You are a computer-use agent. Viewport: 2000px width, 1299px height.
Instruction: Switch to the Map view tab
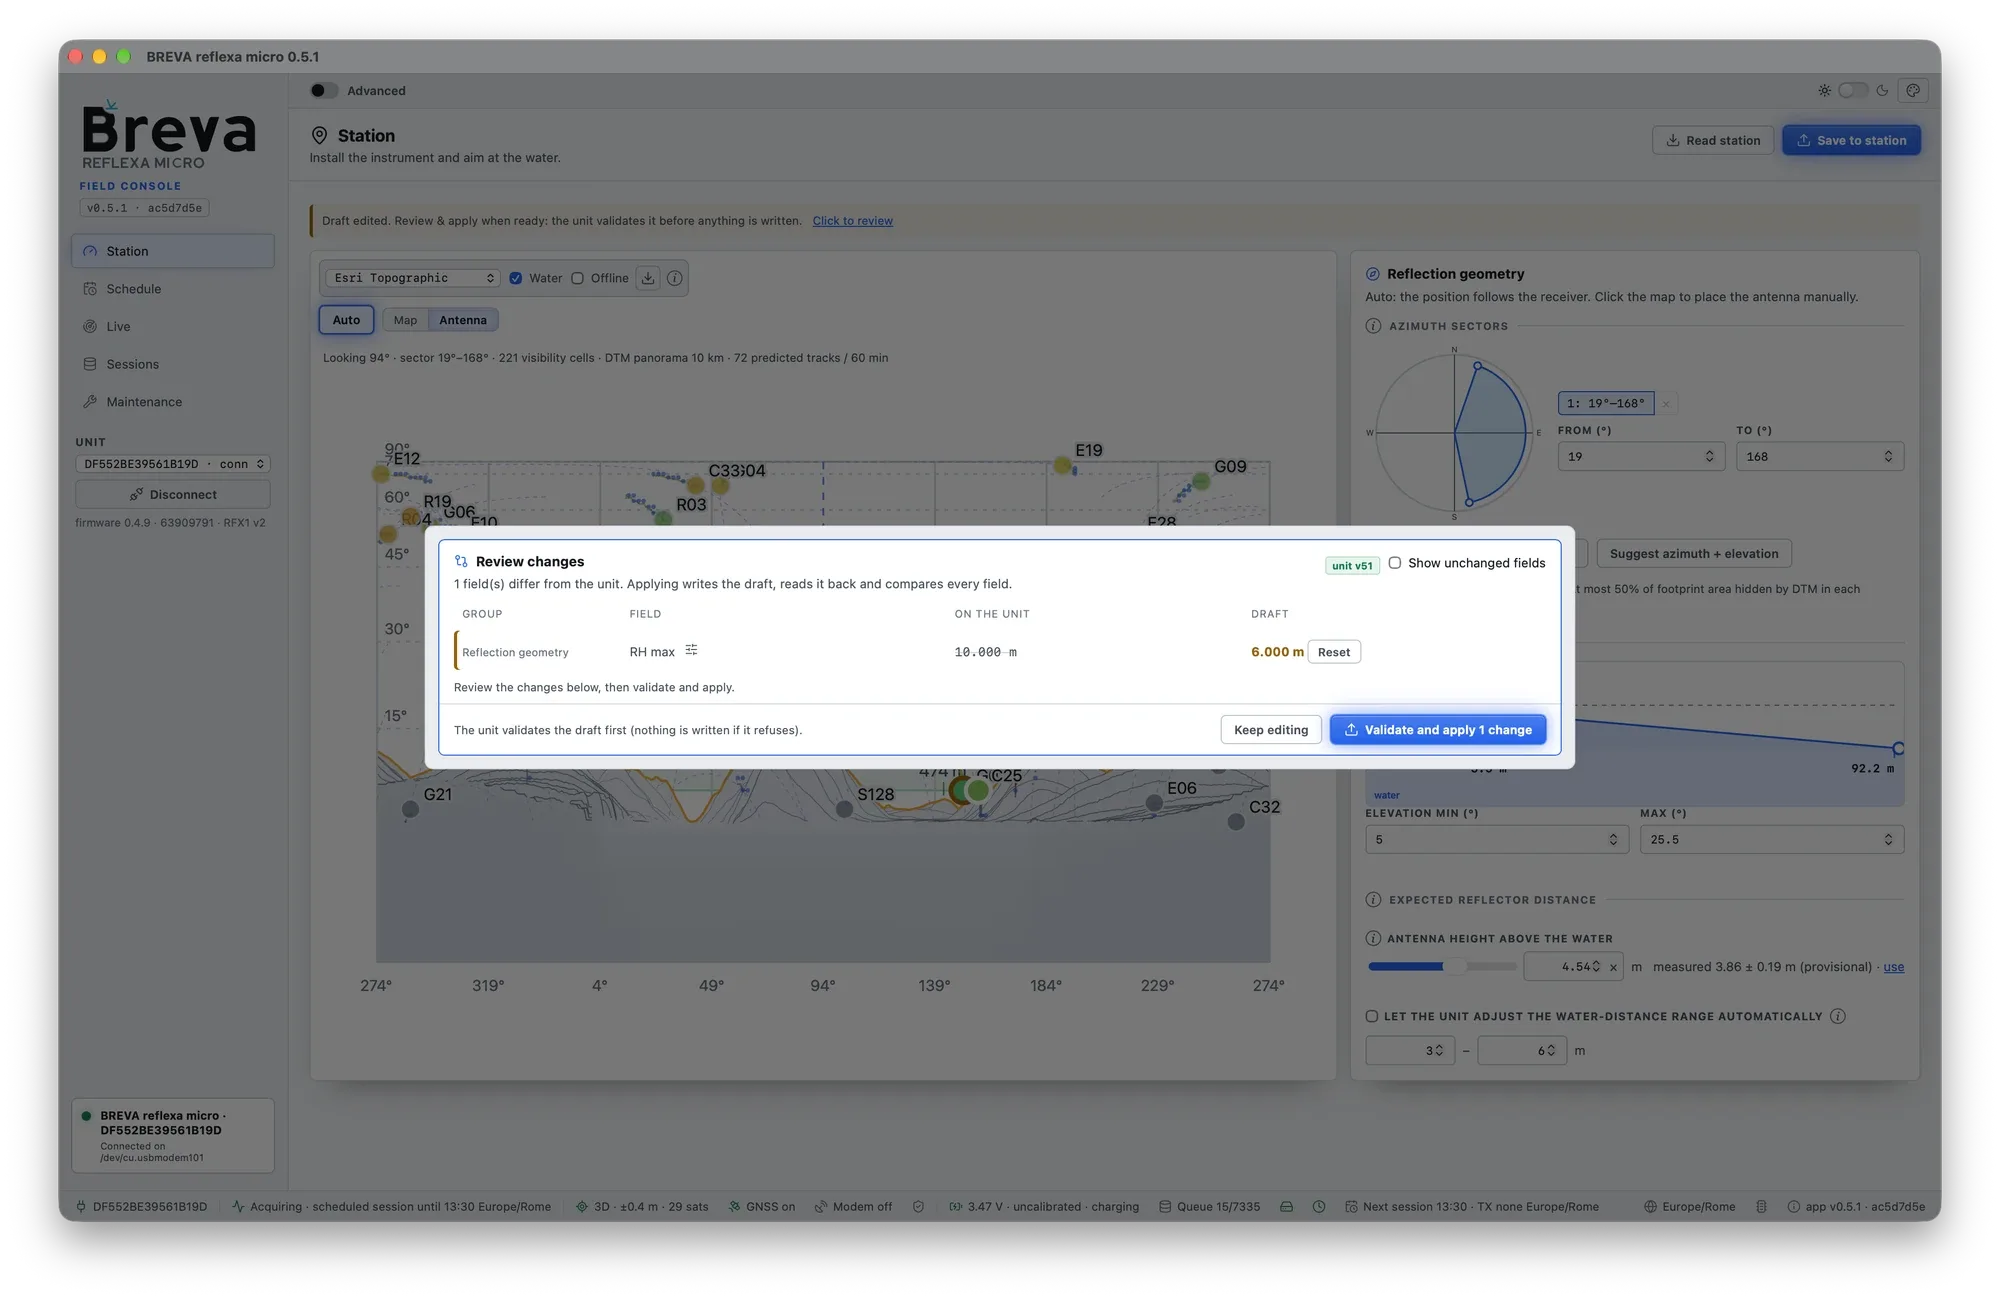tap(405, 320)
